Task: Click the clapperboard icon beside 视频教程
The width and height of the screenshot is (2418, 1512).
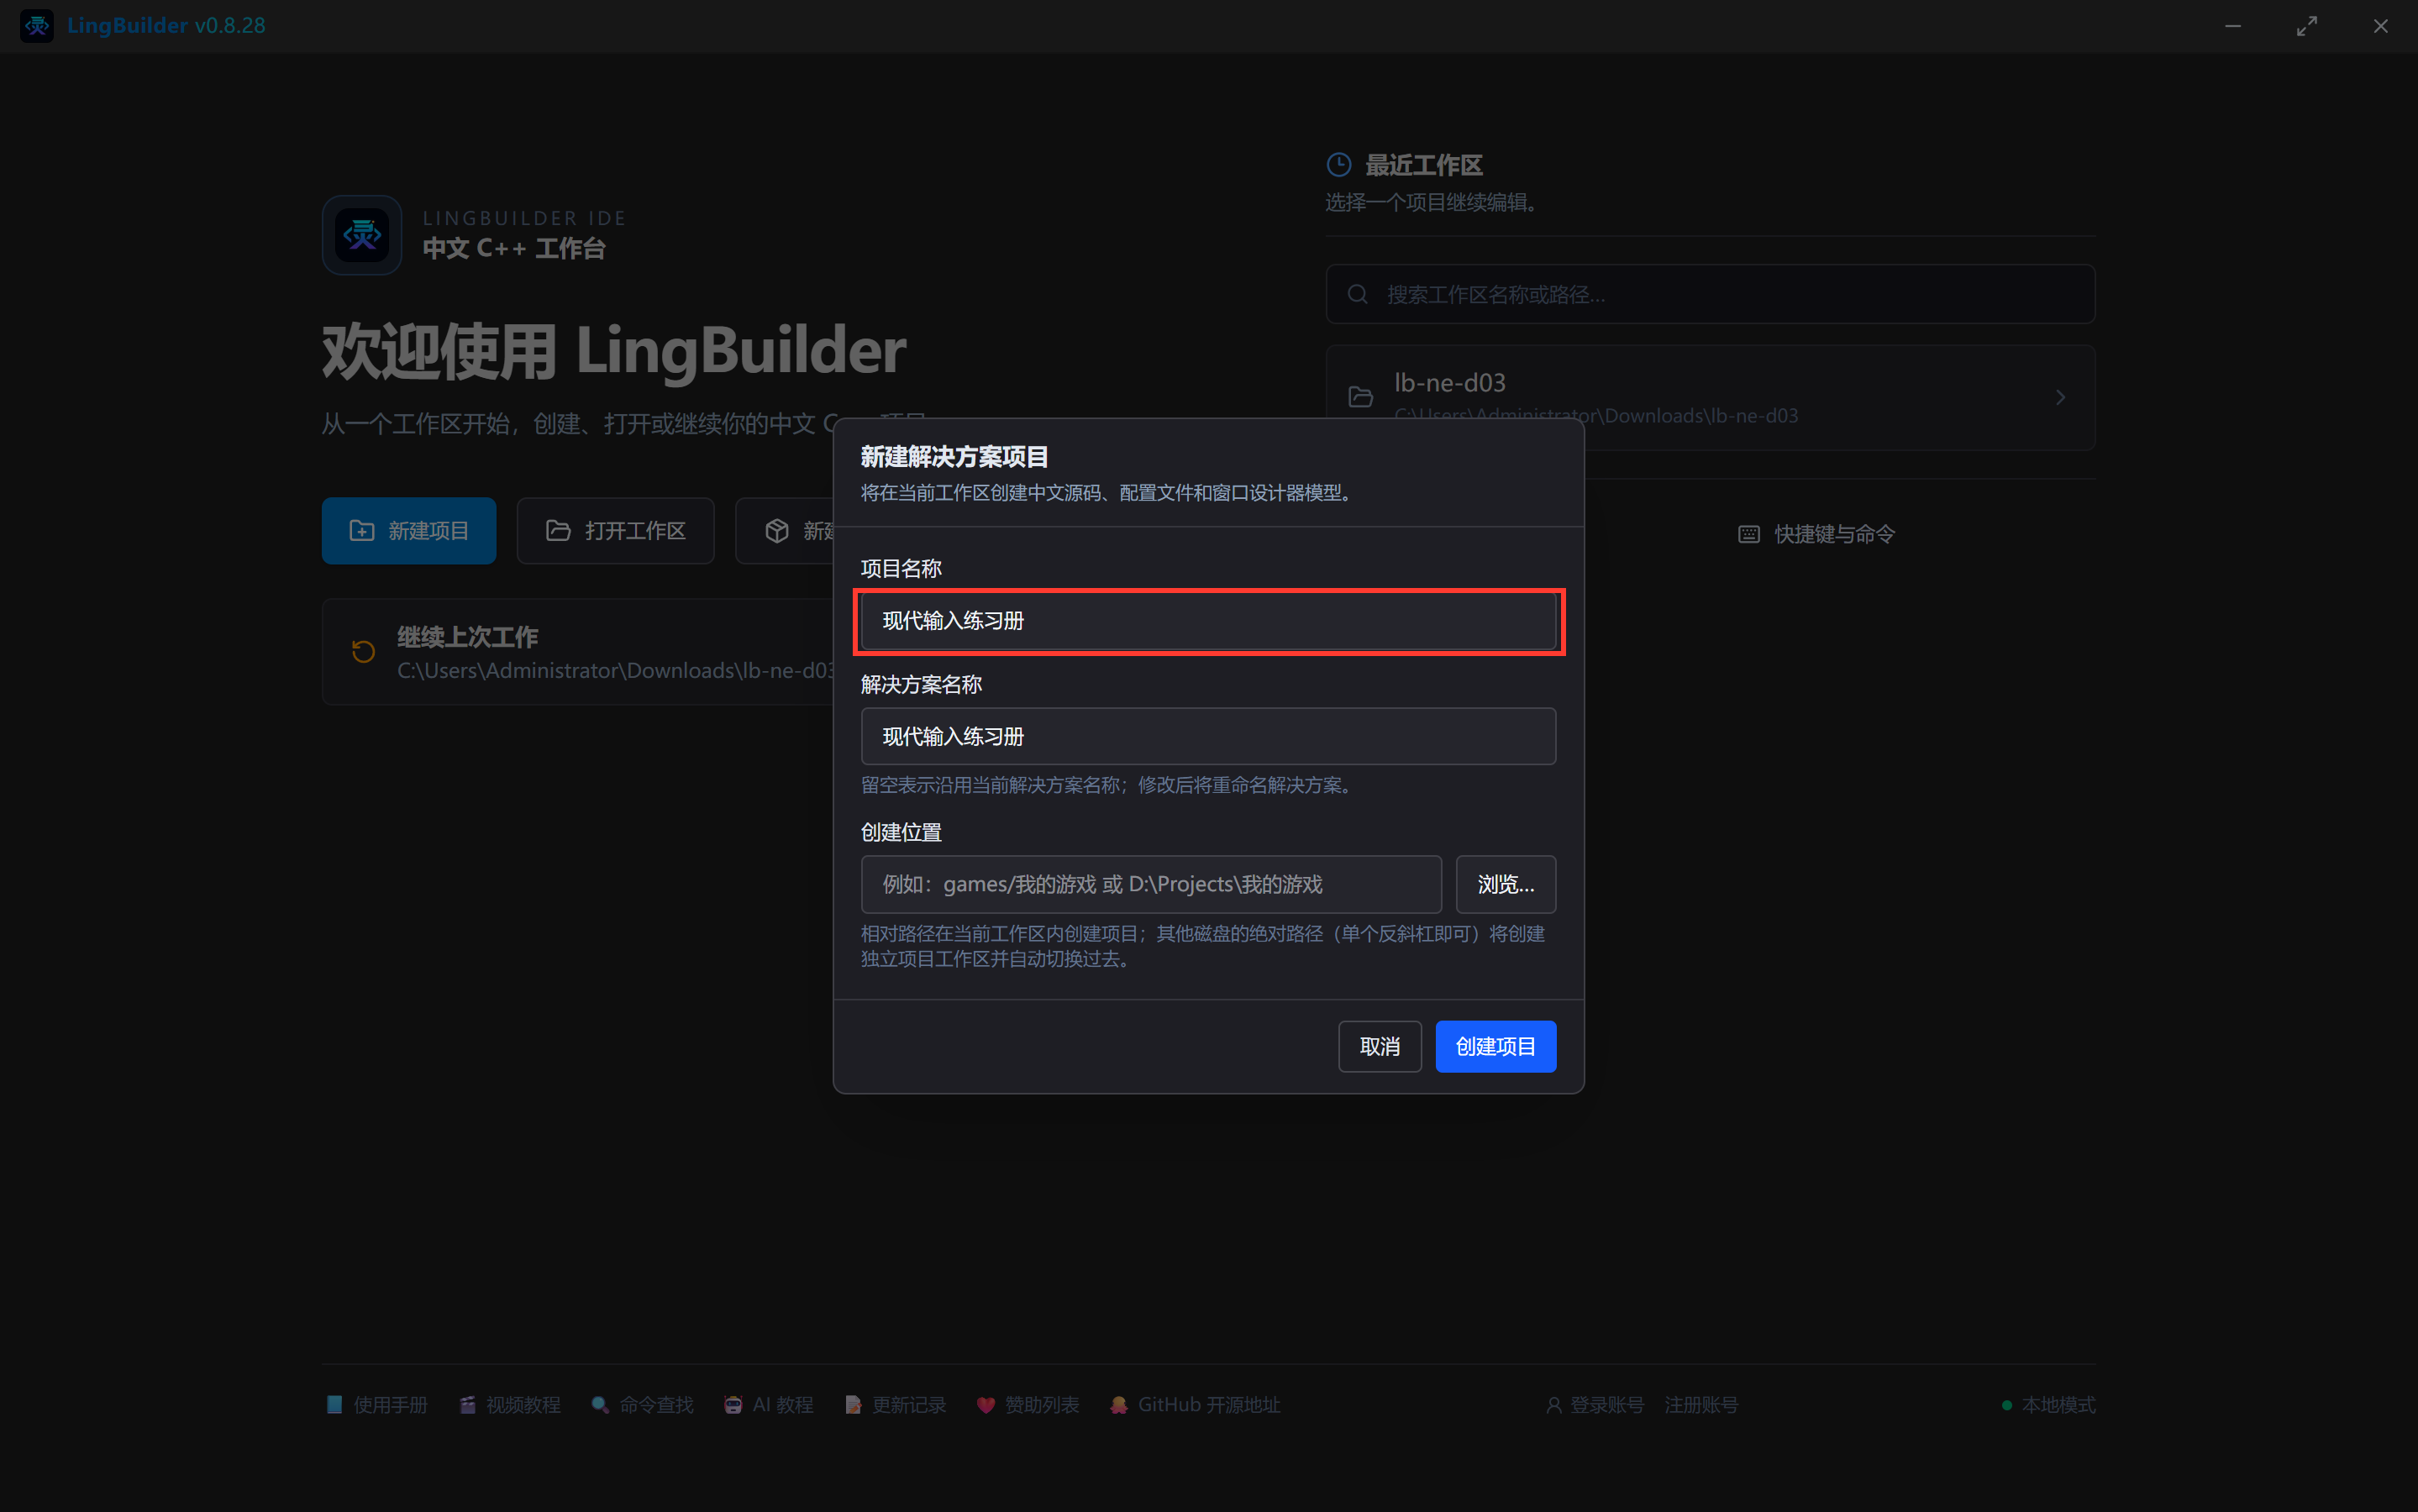Action: point(467,1405)
